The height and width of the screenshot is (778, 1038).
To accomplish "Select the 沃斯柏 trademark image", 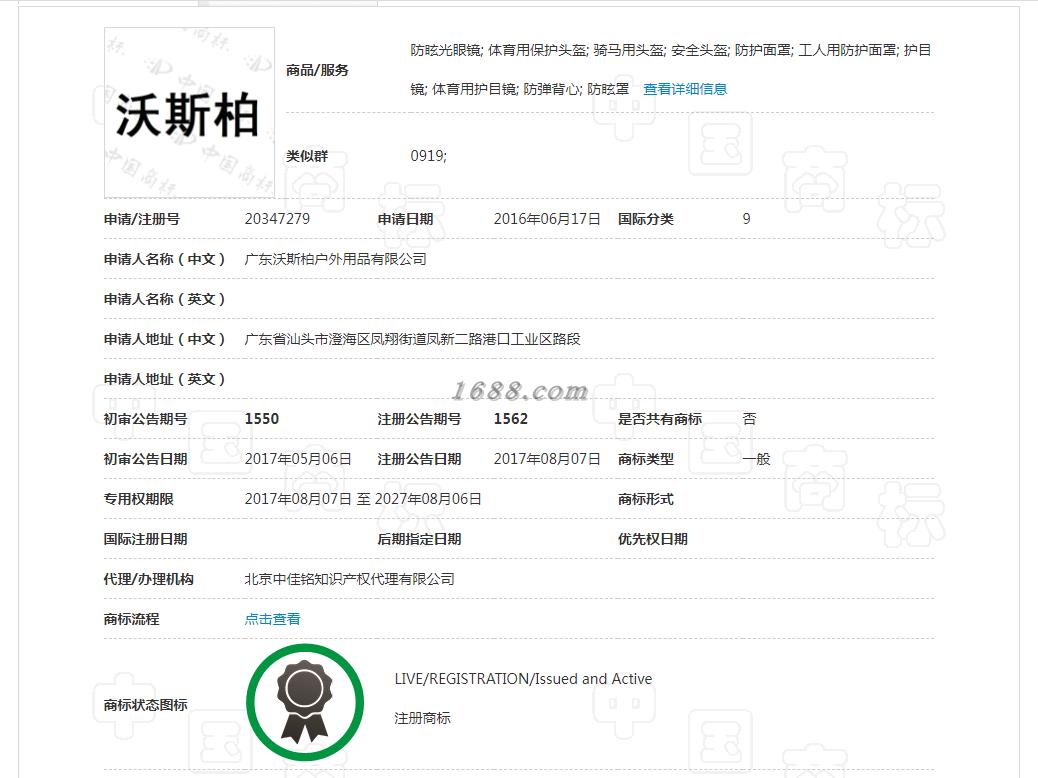I will point(189,113).
